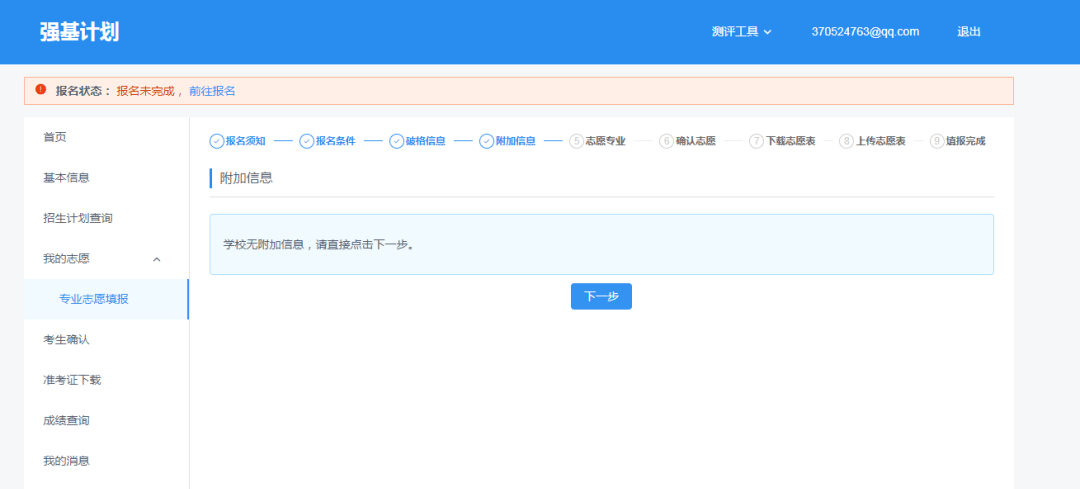
Task: Click the step 5 circle for 志愿专业
Action: pyautogui.click(x=576, y=141)
